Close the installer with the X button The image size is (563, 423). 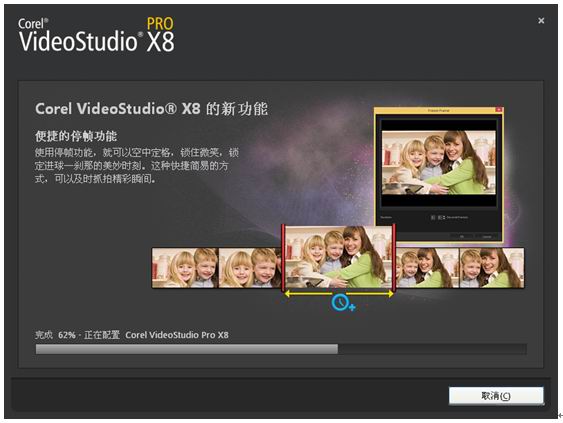tap(541, 21)
